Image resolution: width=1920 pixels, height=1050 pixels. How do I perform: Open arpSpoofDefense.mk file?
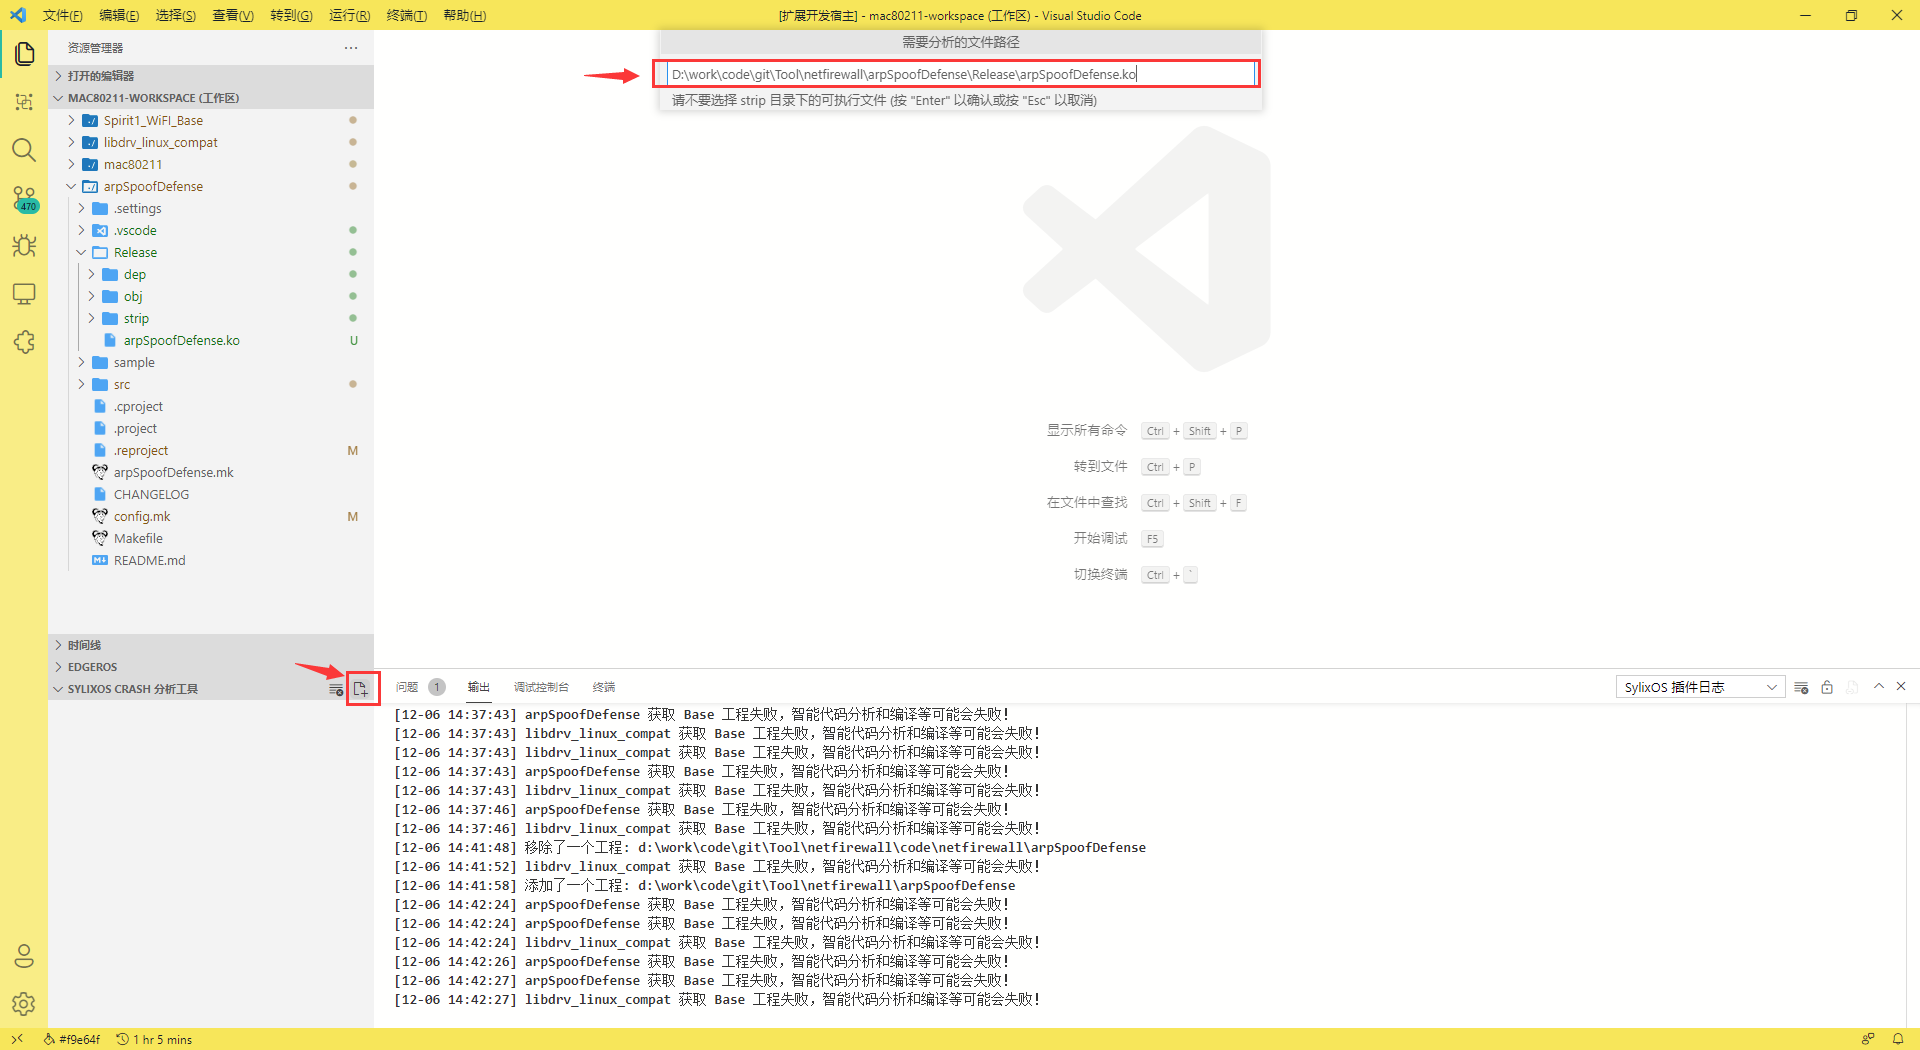click(x=211, y=472)
